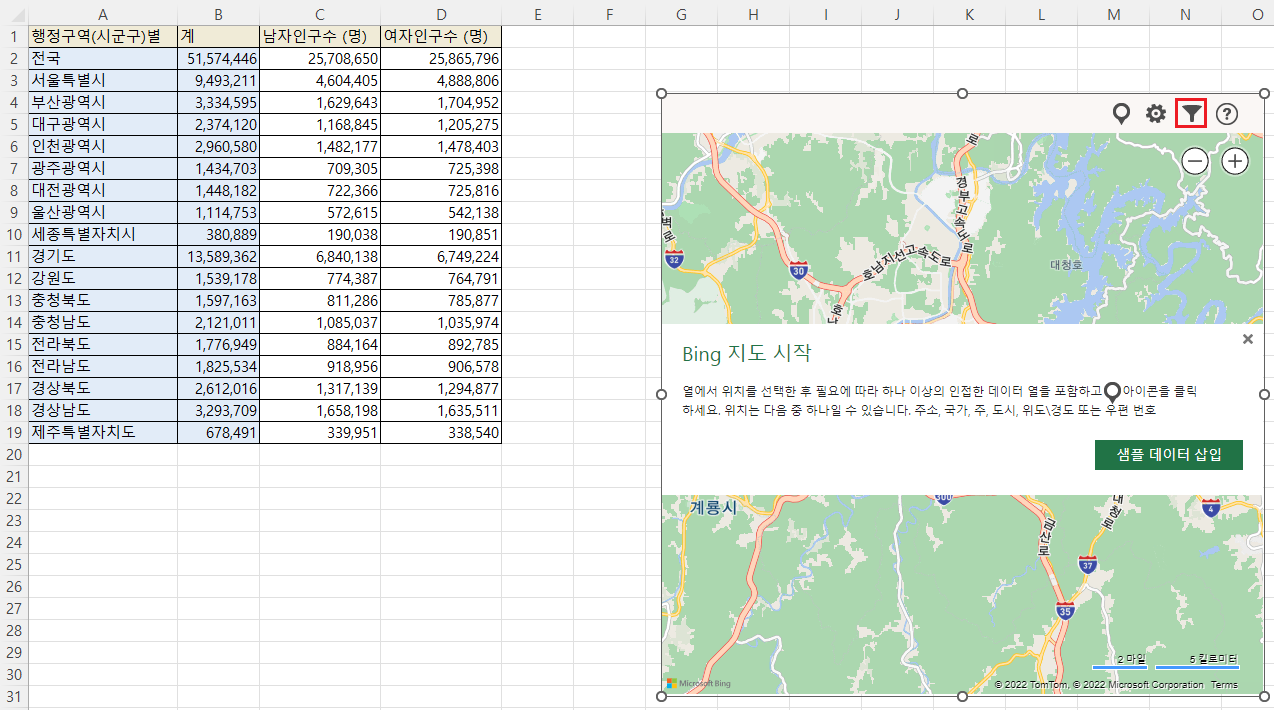The width and height of the screenshot is (1274, 710).
Task: Open Bing Maps settings gear
Action: click(1156, 114)
